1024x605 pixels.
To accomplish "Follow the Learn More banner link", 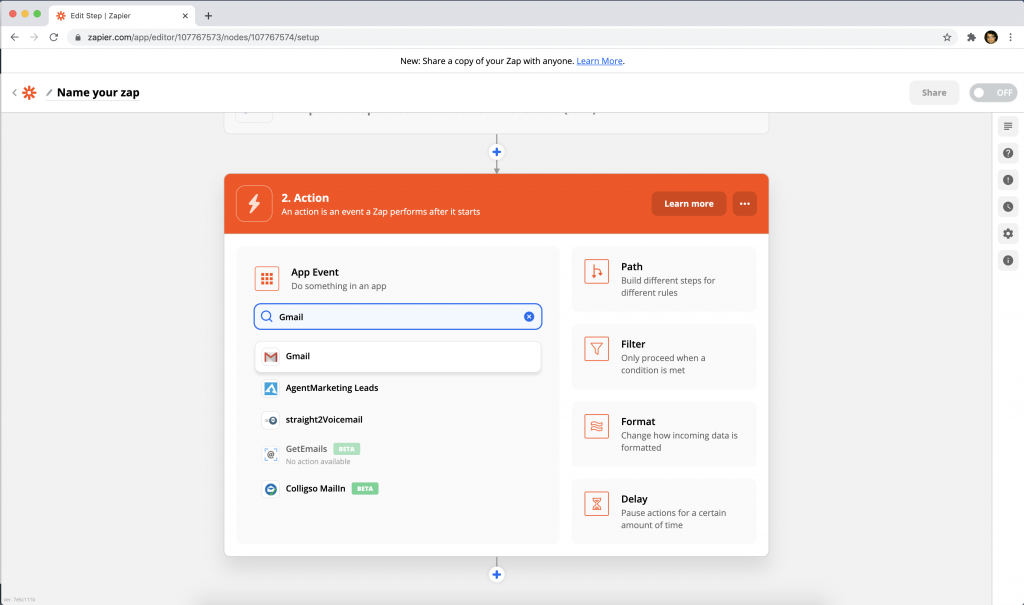I will (599, 61).
